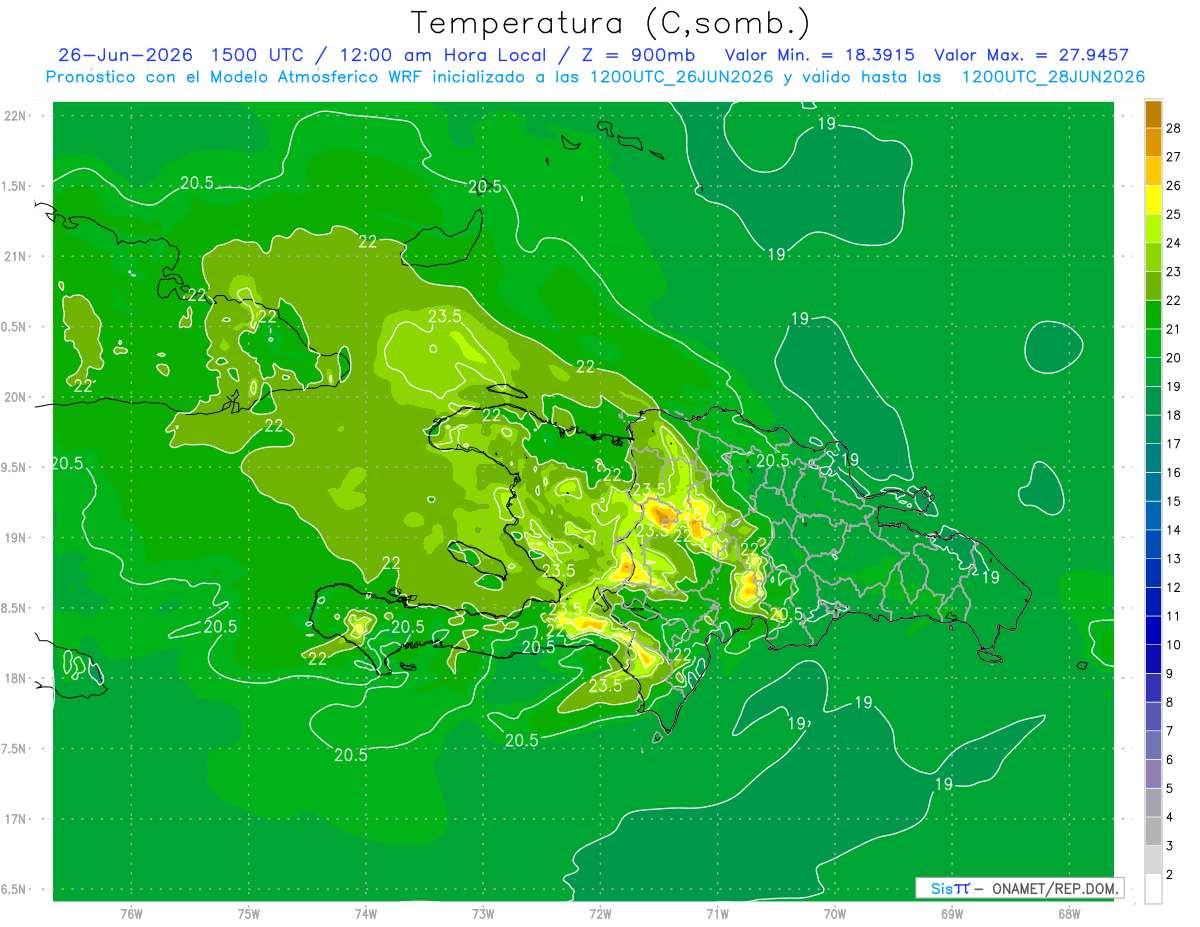Pick the dark orange swatch above 28

(1153, 114)
